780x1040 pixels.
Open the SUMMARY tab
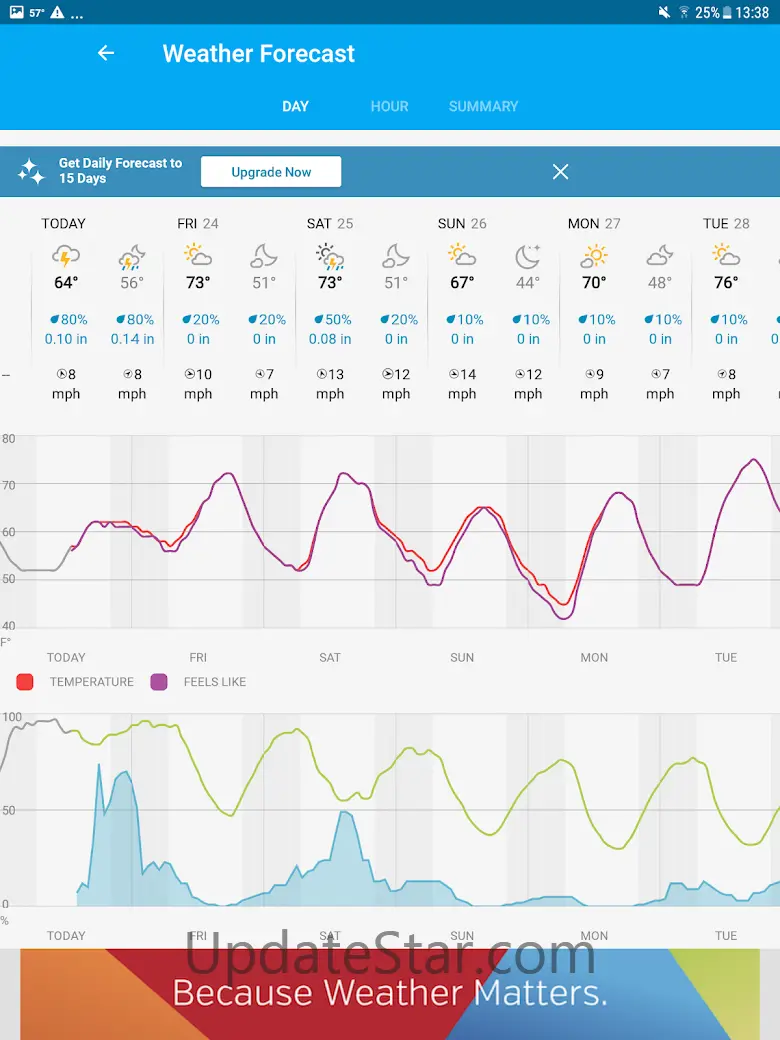483,106
